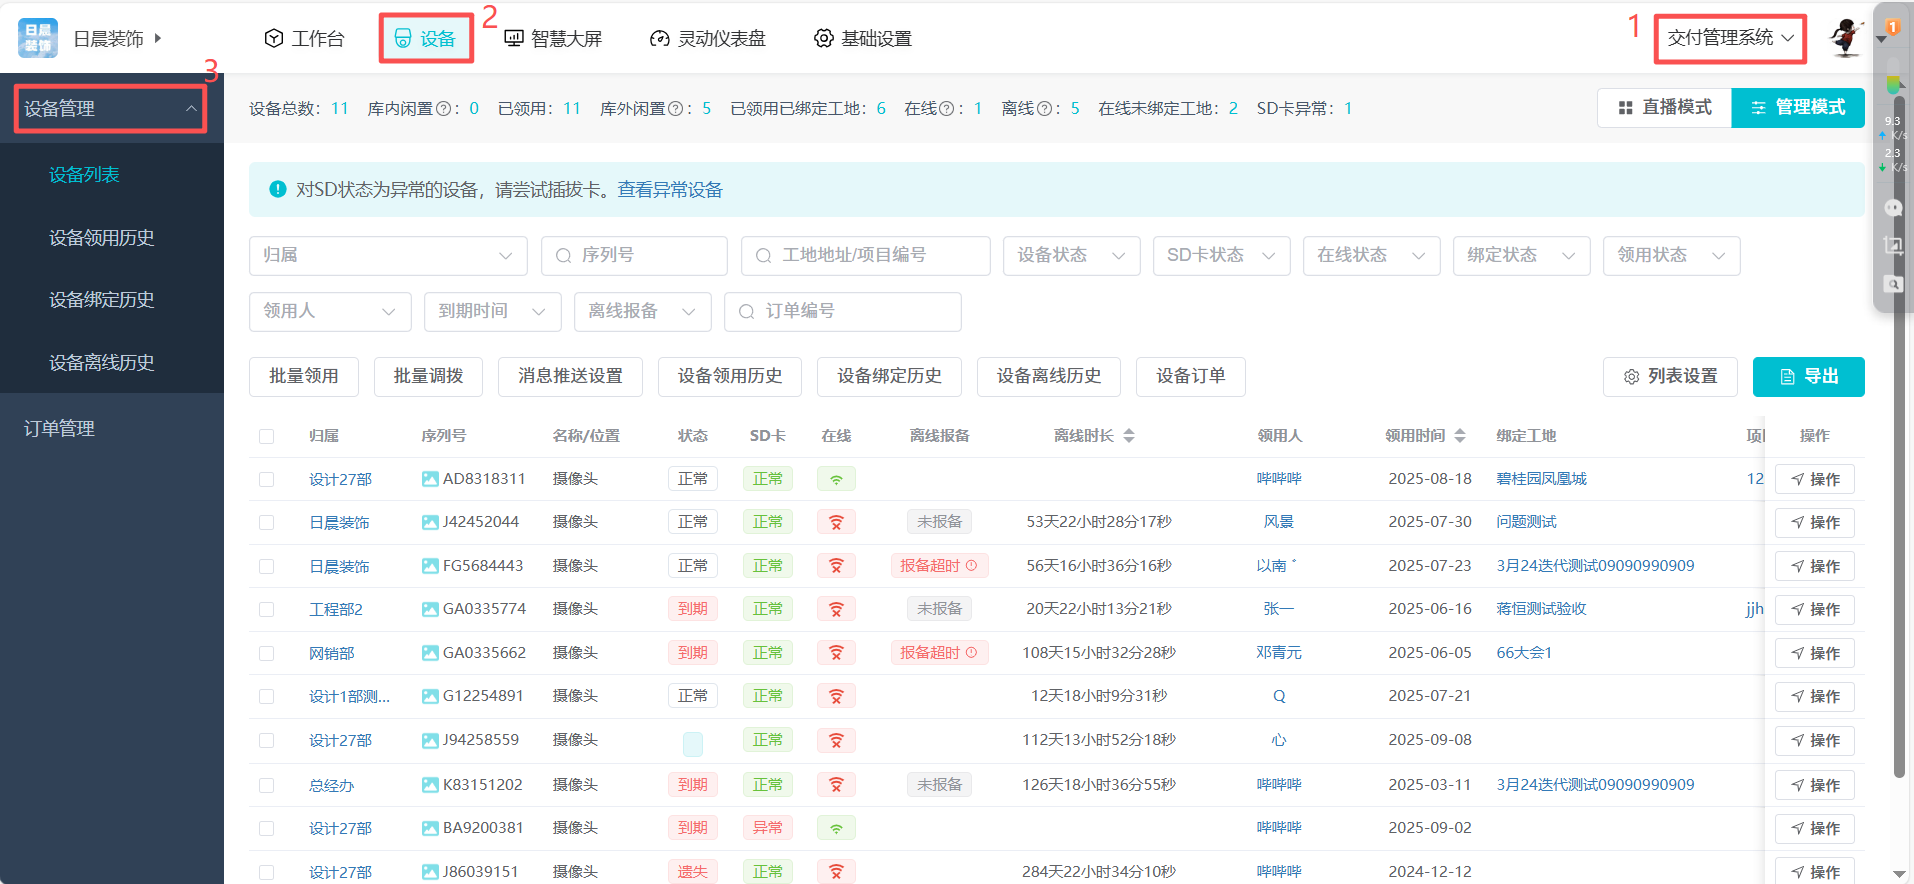Click 操作 button for the AD8318311 row
1914x884 pixels.
1815,480
